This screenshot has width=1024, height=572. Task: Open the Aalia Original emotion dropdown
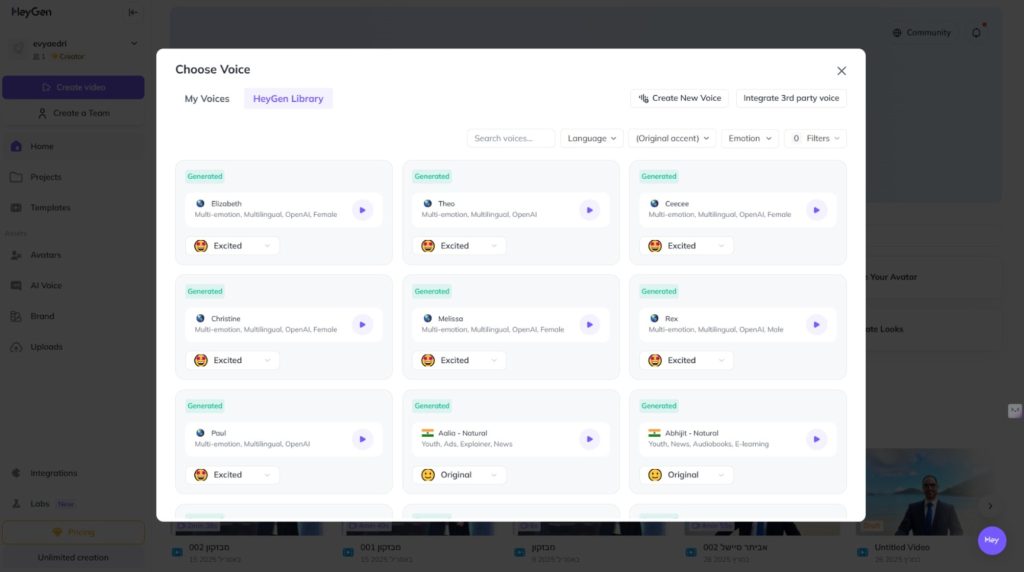click(459, 475)
